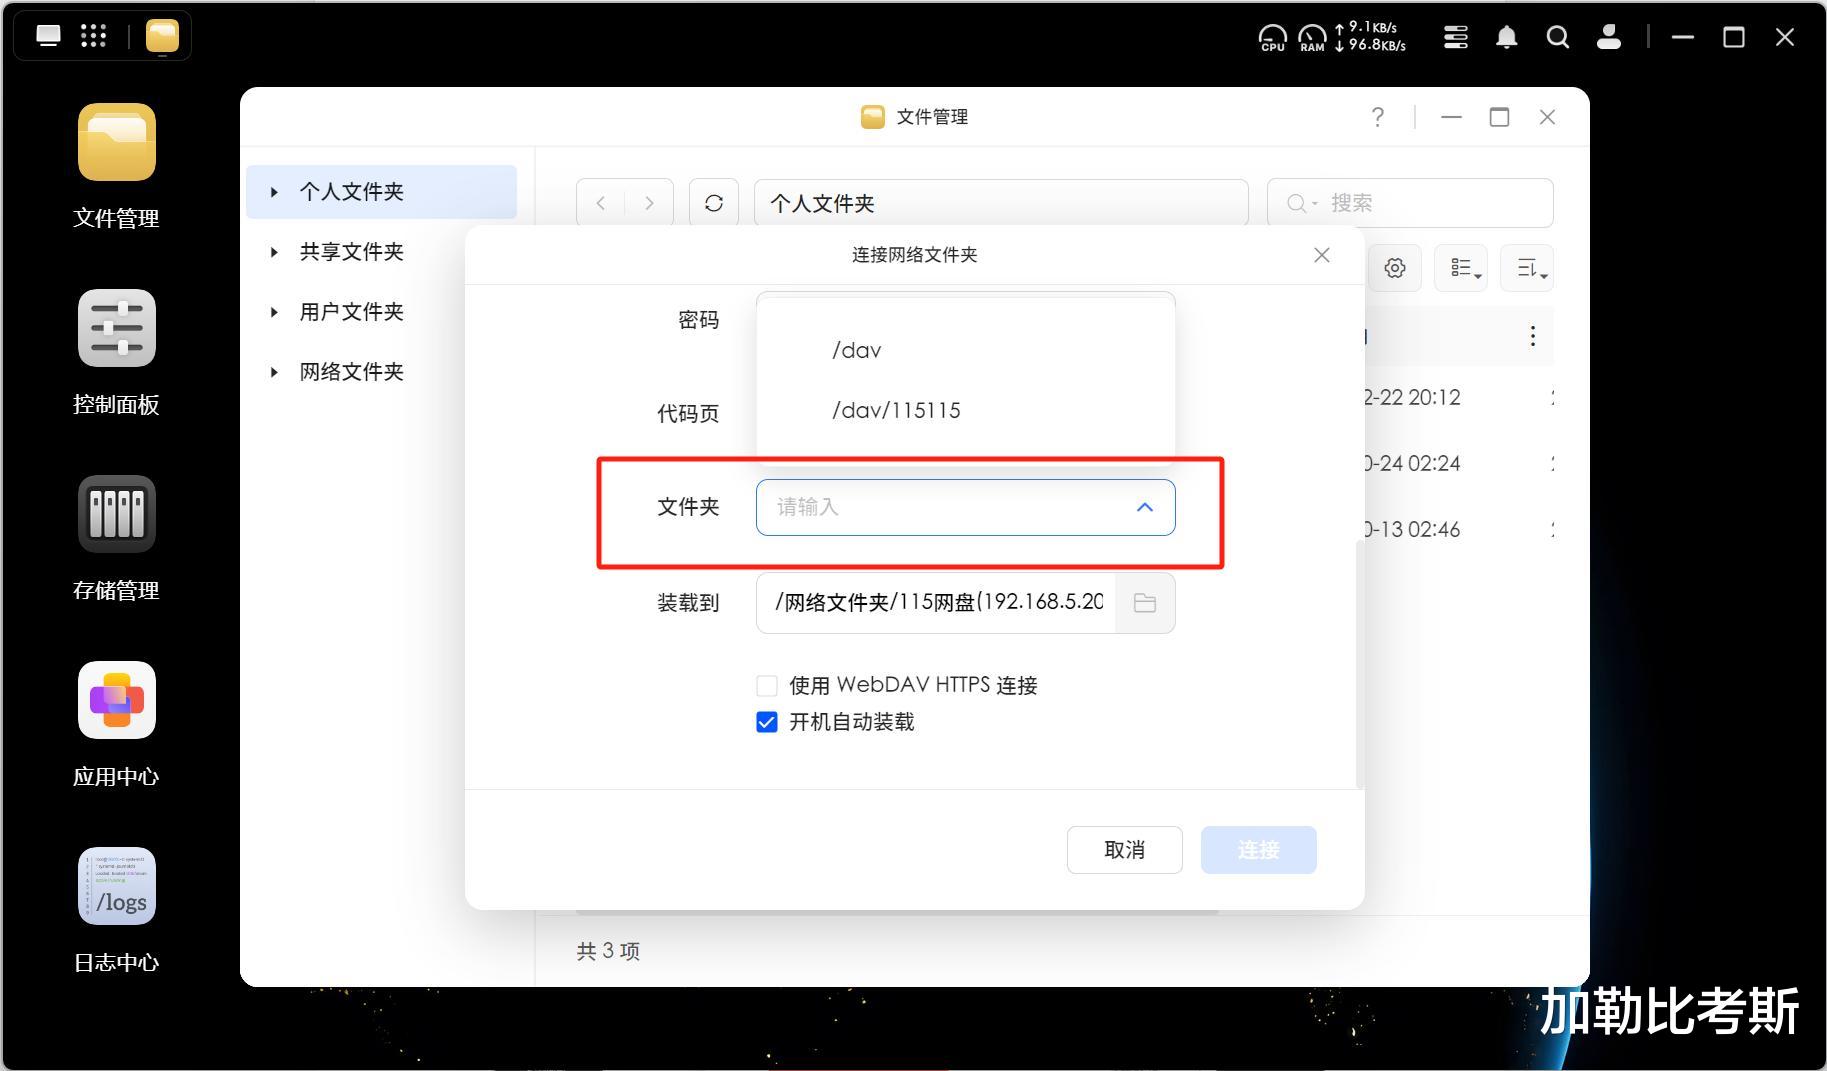This screenshot has width=1827, height=1071.
Task: Select 用户文件夹 in the sidebar
Action: [352, 312]
